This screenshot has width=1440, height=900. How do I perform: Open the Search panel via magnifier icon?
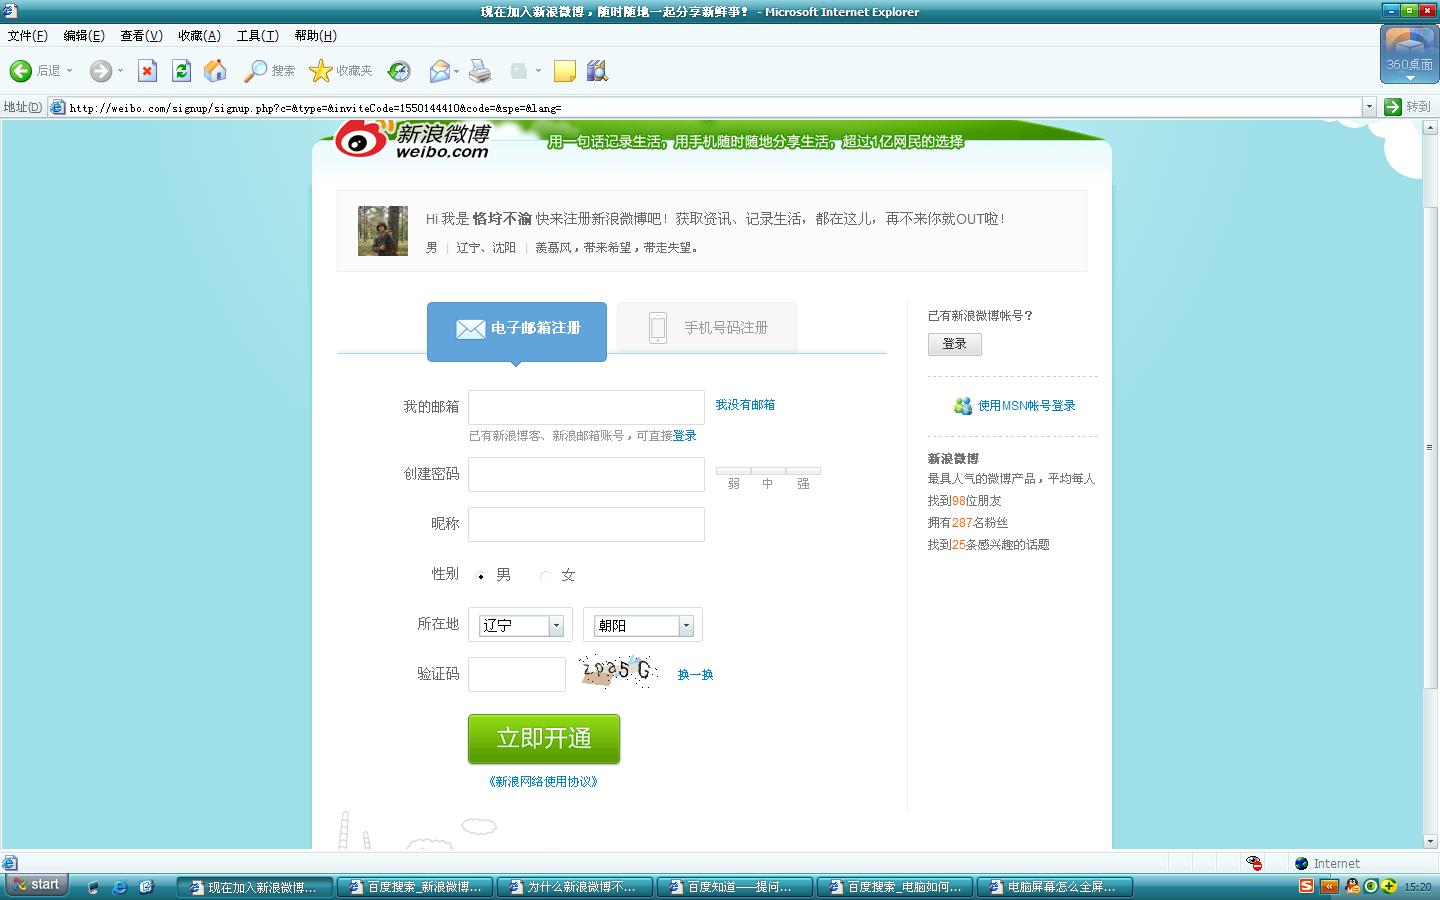click(255, 71)
